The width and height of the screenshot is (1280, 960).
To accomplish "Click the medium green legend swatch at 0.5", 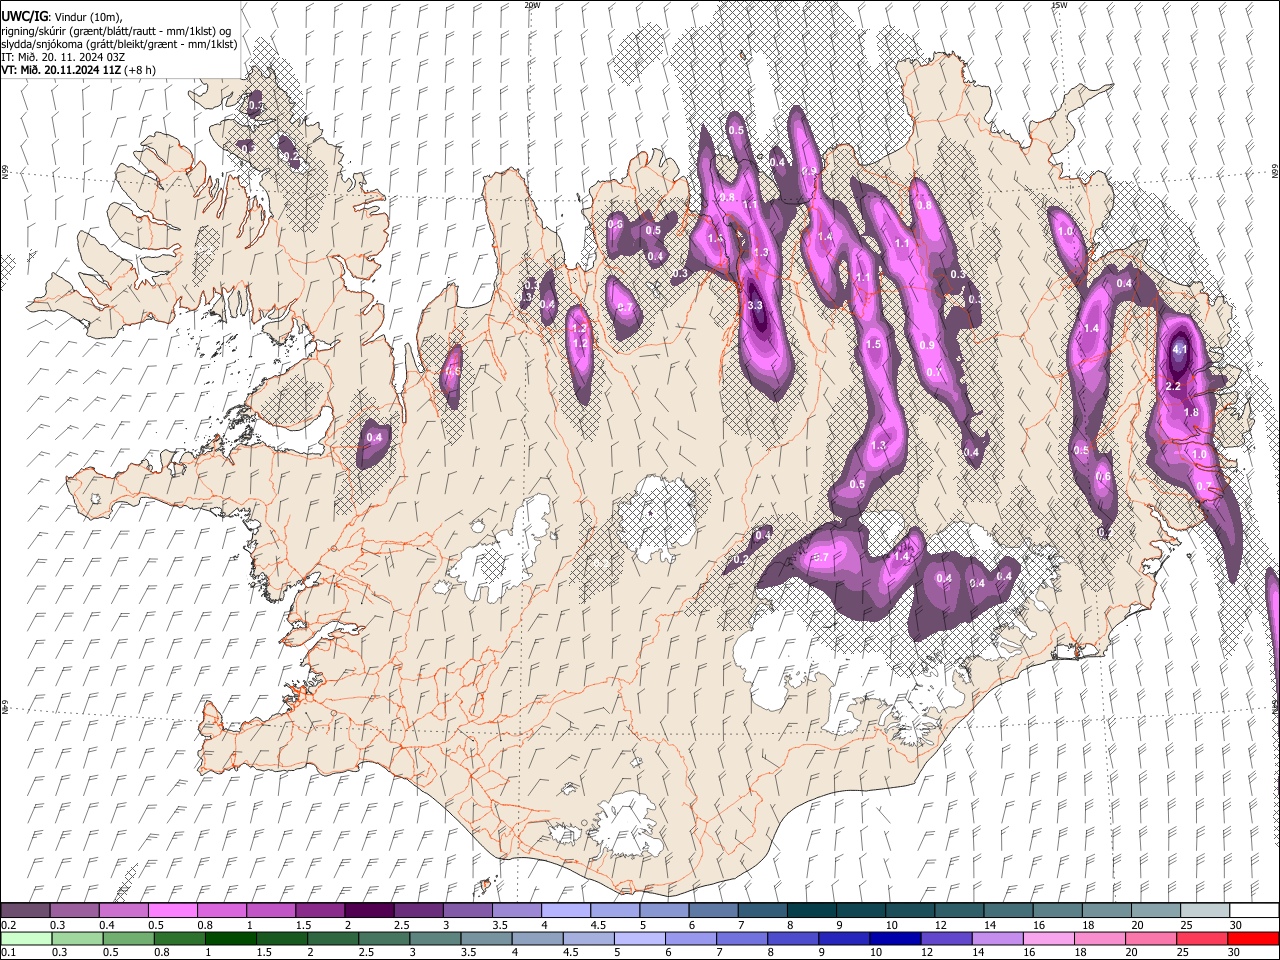I will tap(128, 938).
